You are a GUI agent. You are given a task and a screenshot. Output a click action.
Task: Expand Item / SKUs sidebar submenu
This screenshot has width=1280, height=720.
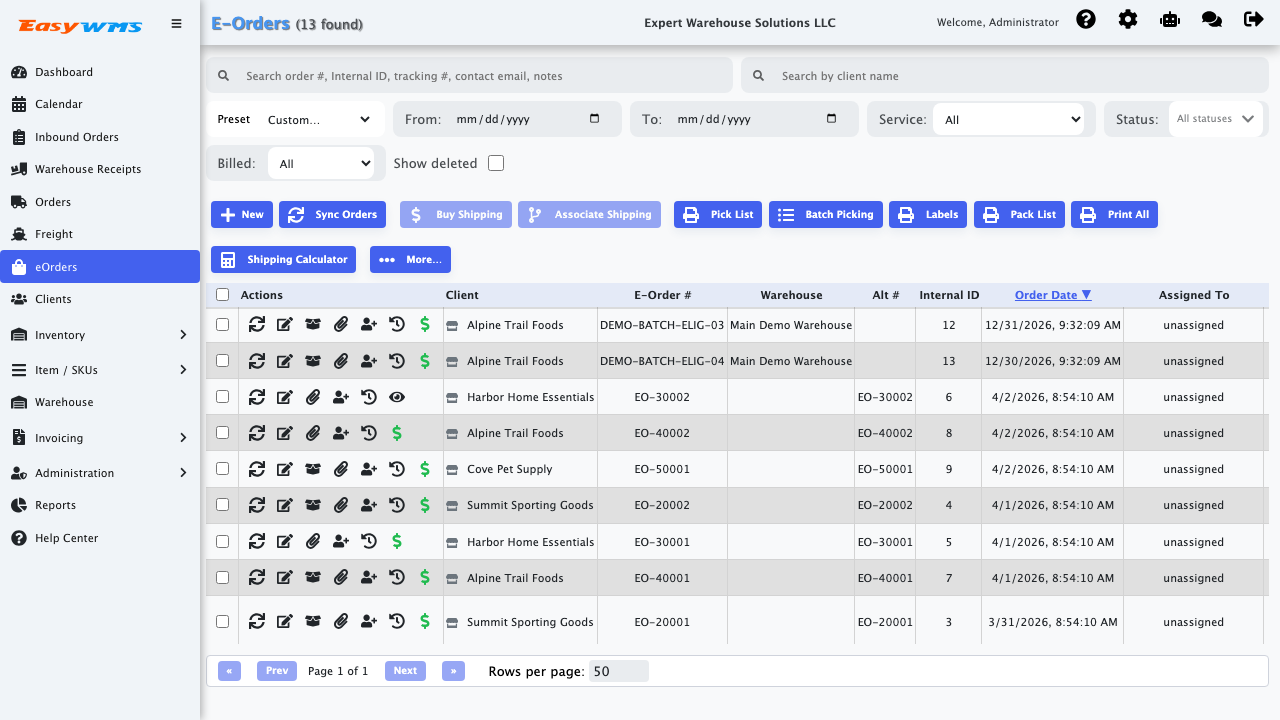coord(100,370)
